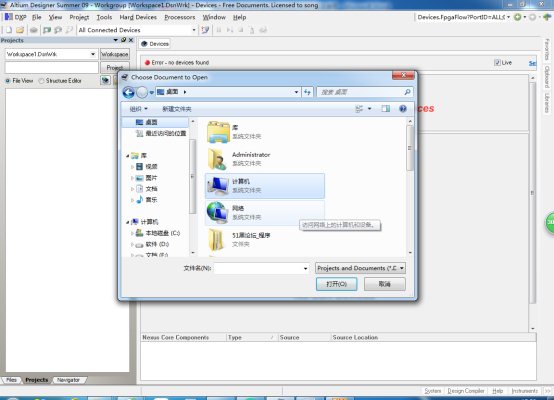The height and width of the screenshot is (400, 554).
Task: Select the 51黑论坛_程序 folder icon
Action: coord(216,240)
